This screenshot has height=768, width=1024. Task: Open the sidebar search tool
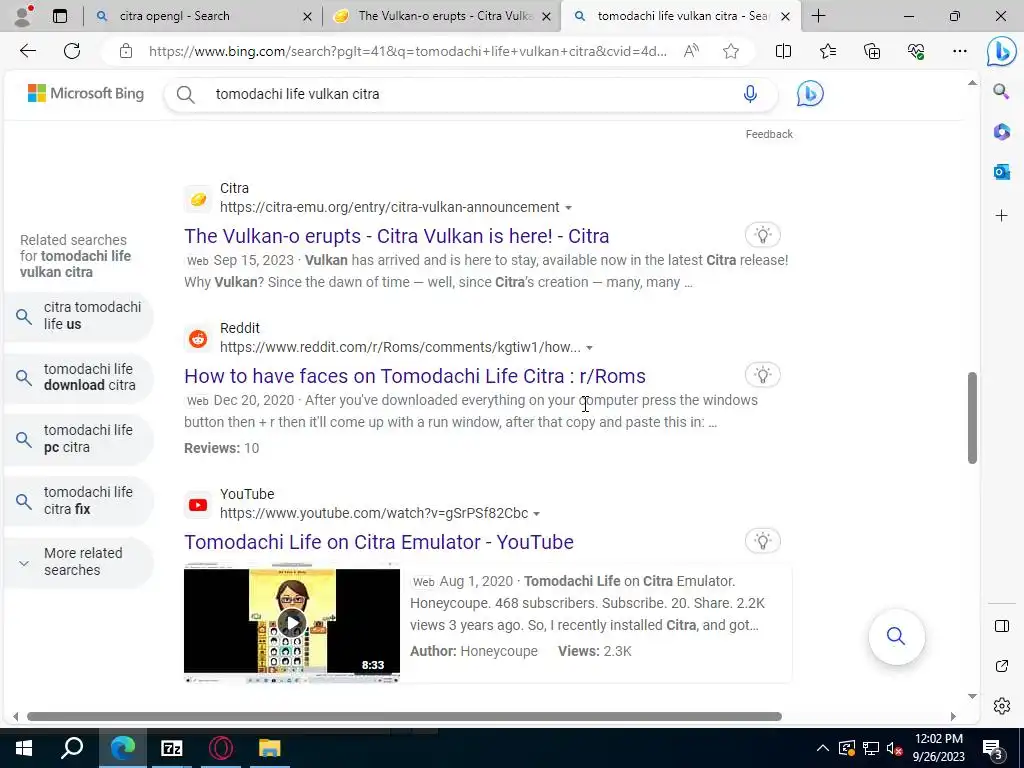coord(1001,91)
